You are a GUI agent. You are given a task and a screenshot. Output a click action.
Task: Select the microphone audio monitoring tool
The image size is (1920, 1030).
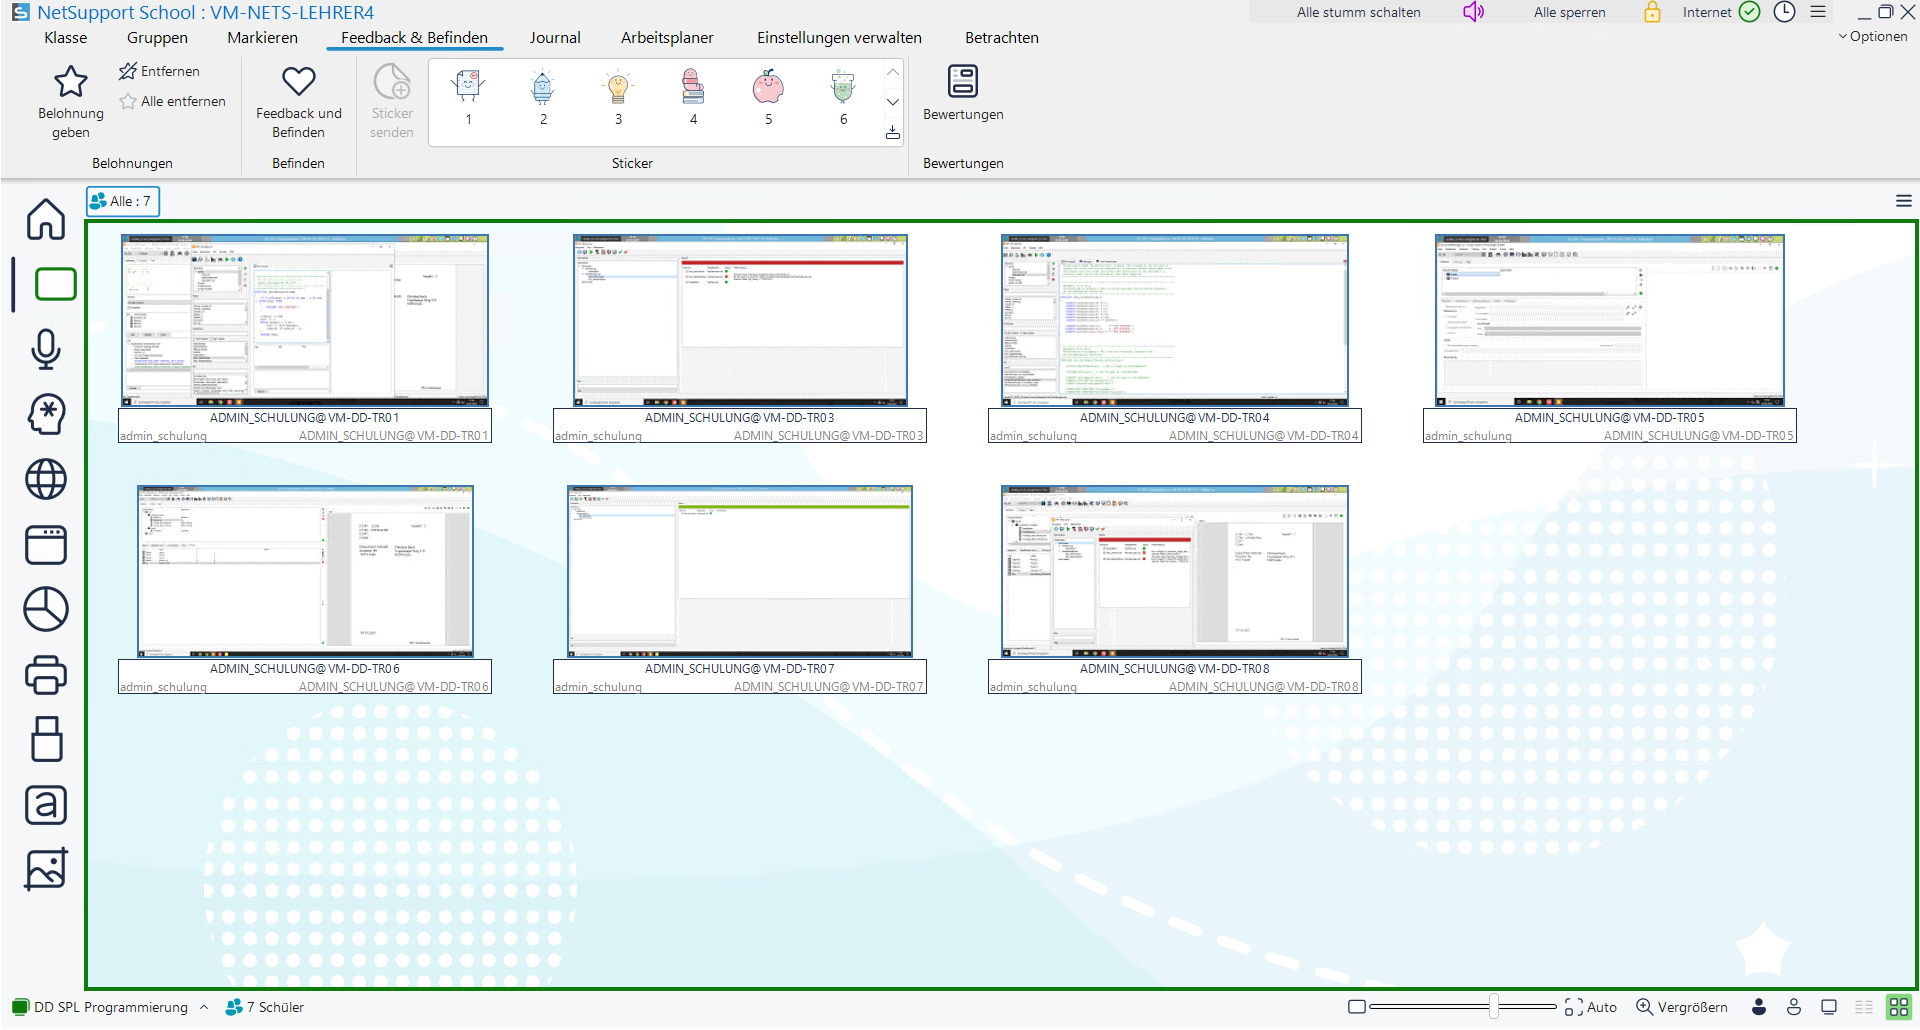[x=45, y=350]
